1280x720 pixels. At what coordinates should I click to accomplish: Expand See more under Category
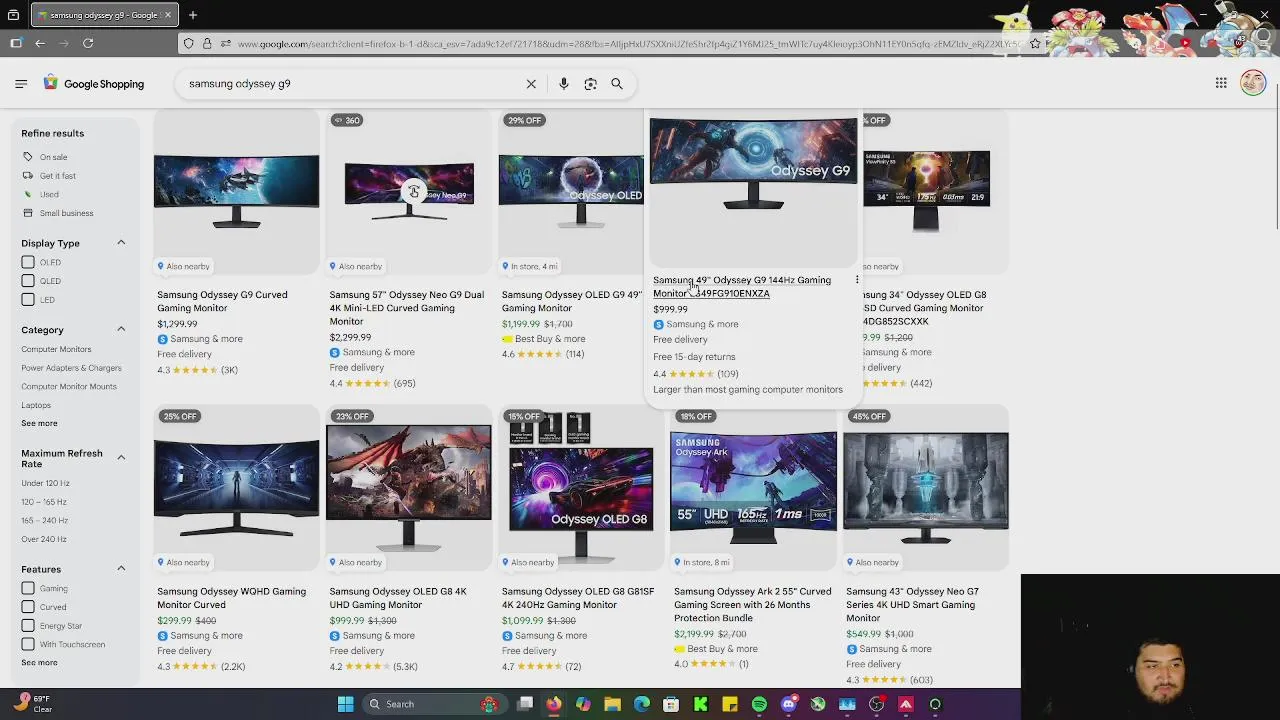(x=39, y=423)
